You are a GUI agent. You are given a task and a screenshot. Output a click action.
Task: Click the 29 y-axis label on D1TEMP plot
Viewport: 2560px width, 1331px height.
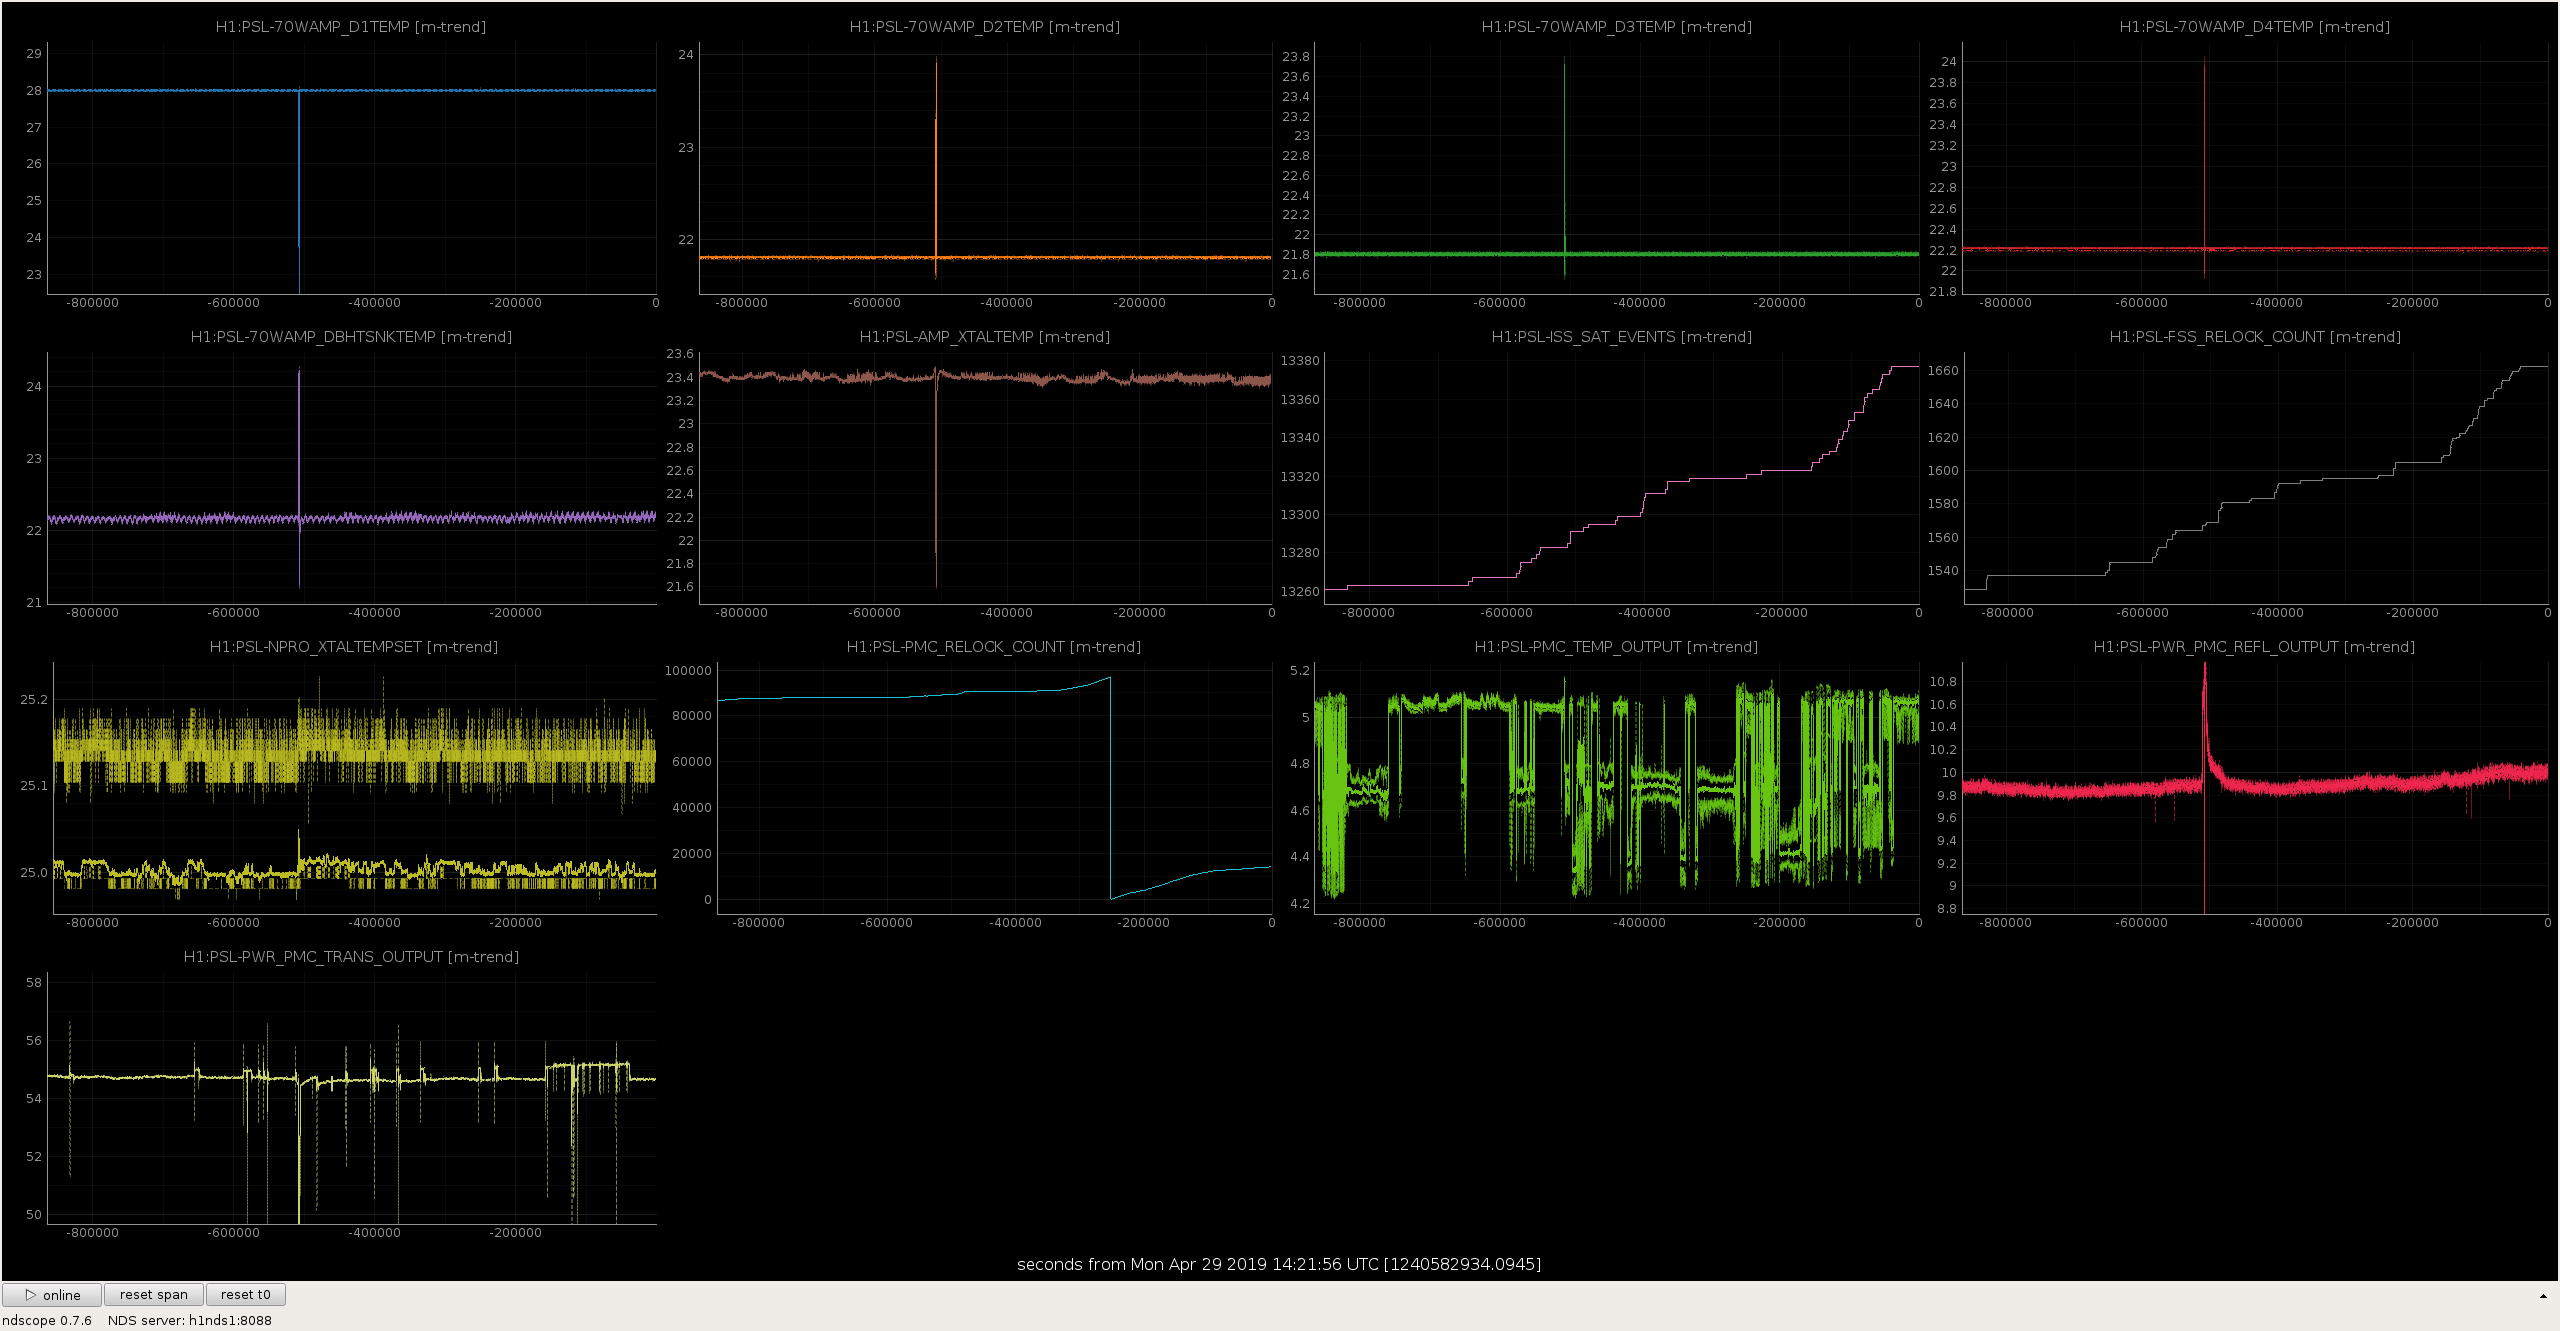[34, 54]
